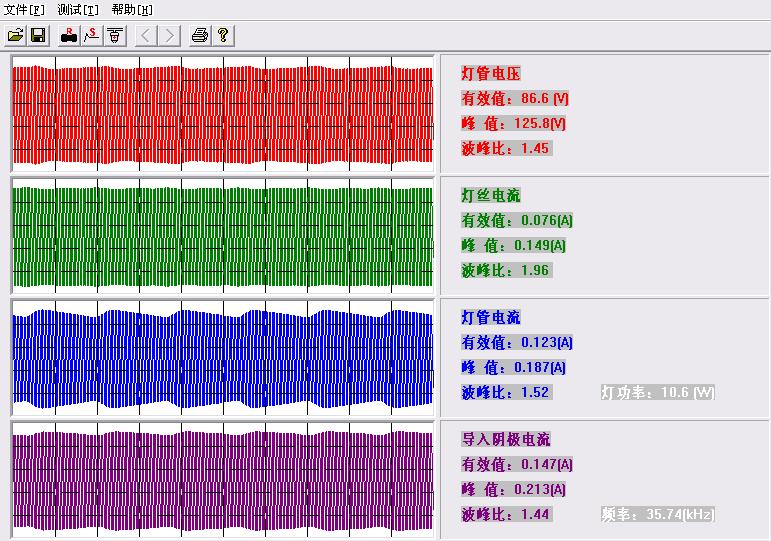Select the 波峰比: 1.96 reading
The height and width of the screenshot is (541, 771).
[506, 270]
